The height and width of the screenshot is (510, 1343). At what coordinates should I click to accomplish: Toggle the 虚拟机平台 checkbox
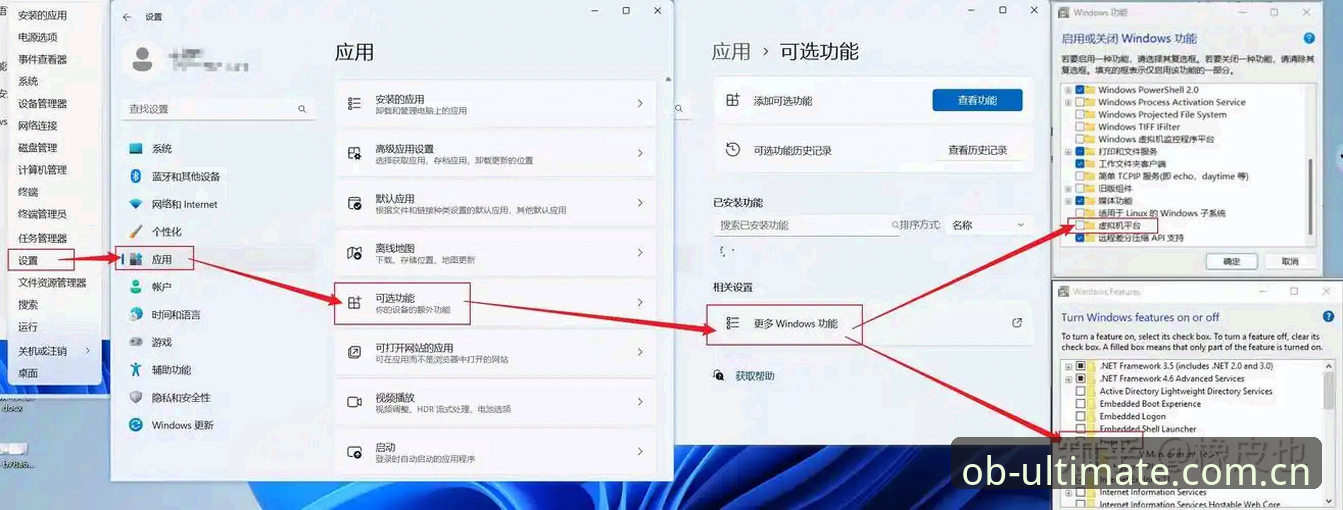[x=1079, y=226]
